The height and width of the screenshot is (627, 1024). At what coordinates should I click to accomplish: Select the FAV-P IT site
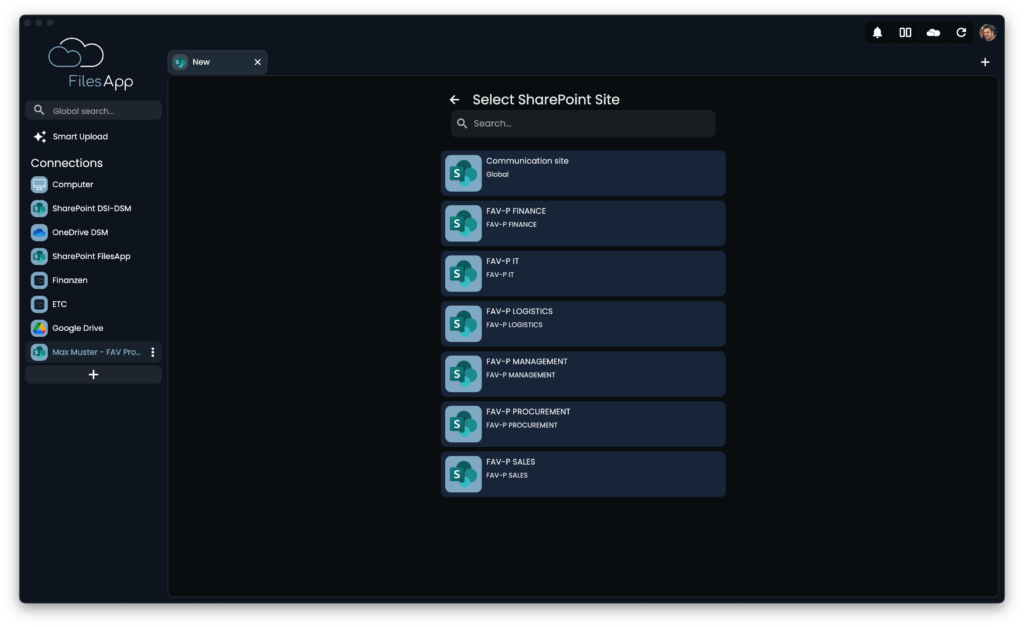[583, 274]
